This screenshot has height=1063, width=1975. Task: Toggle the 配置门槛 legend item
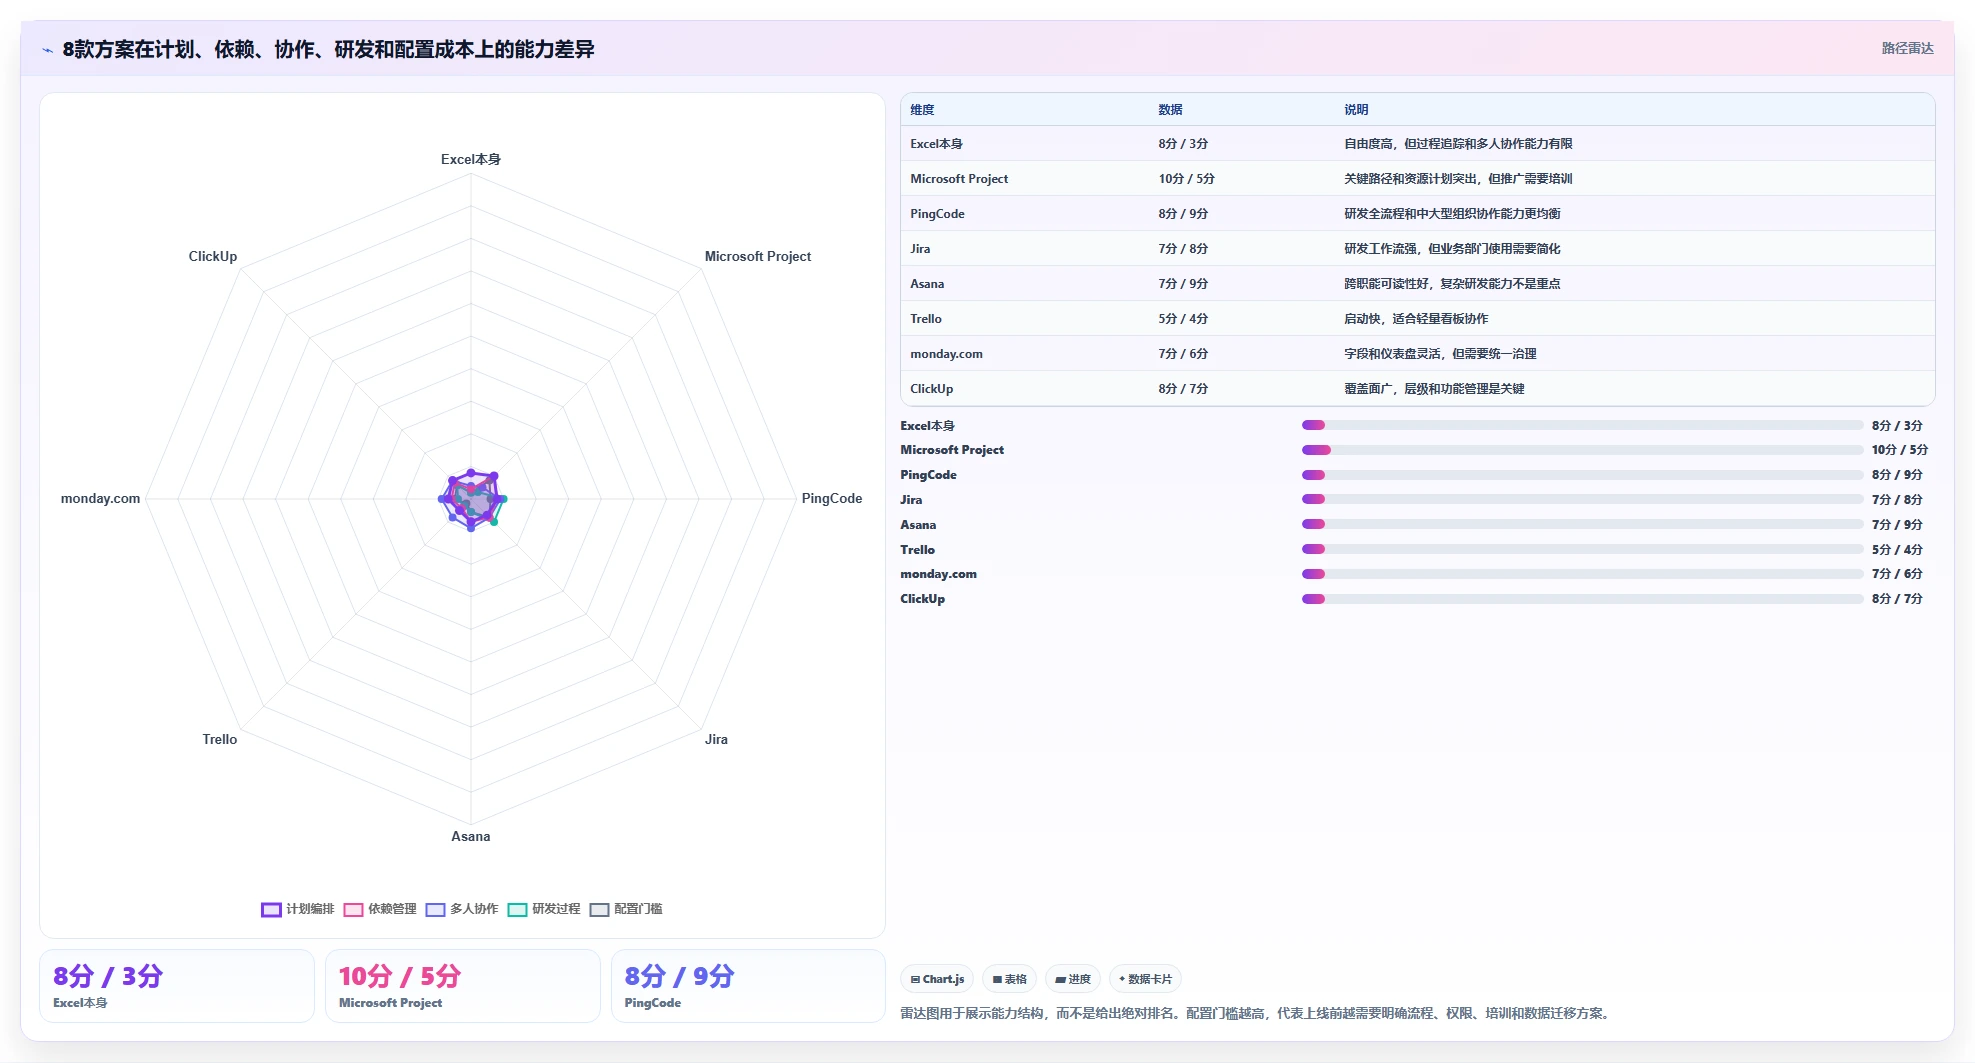tap(626, 909)
